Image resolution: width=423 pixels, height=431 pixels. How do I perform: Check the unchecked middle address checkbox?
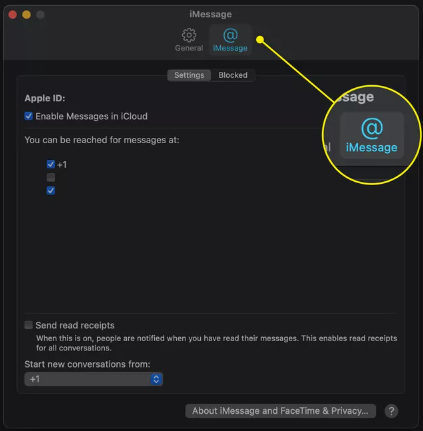(x=51, y=177)
